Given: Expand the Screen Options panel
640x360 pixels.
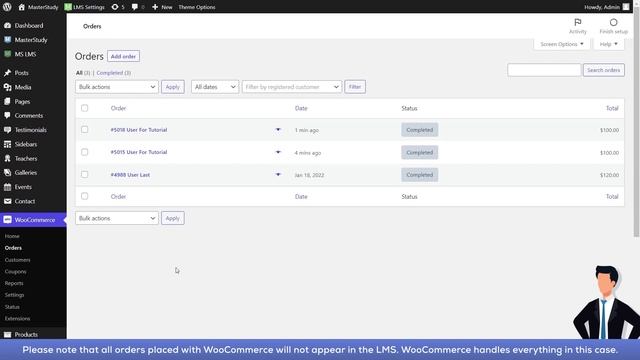Looking at the screenshot, I should tap(562, 44).
